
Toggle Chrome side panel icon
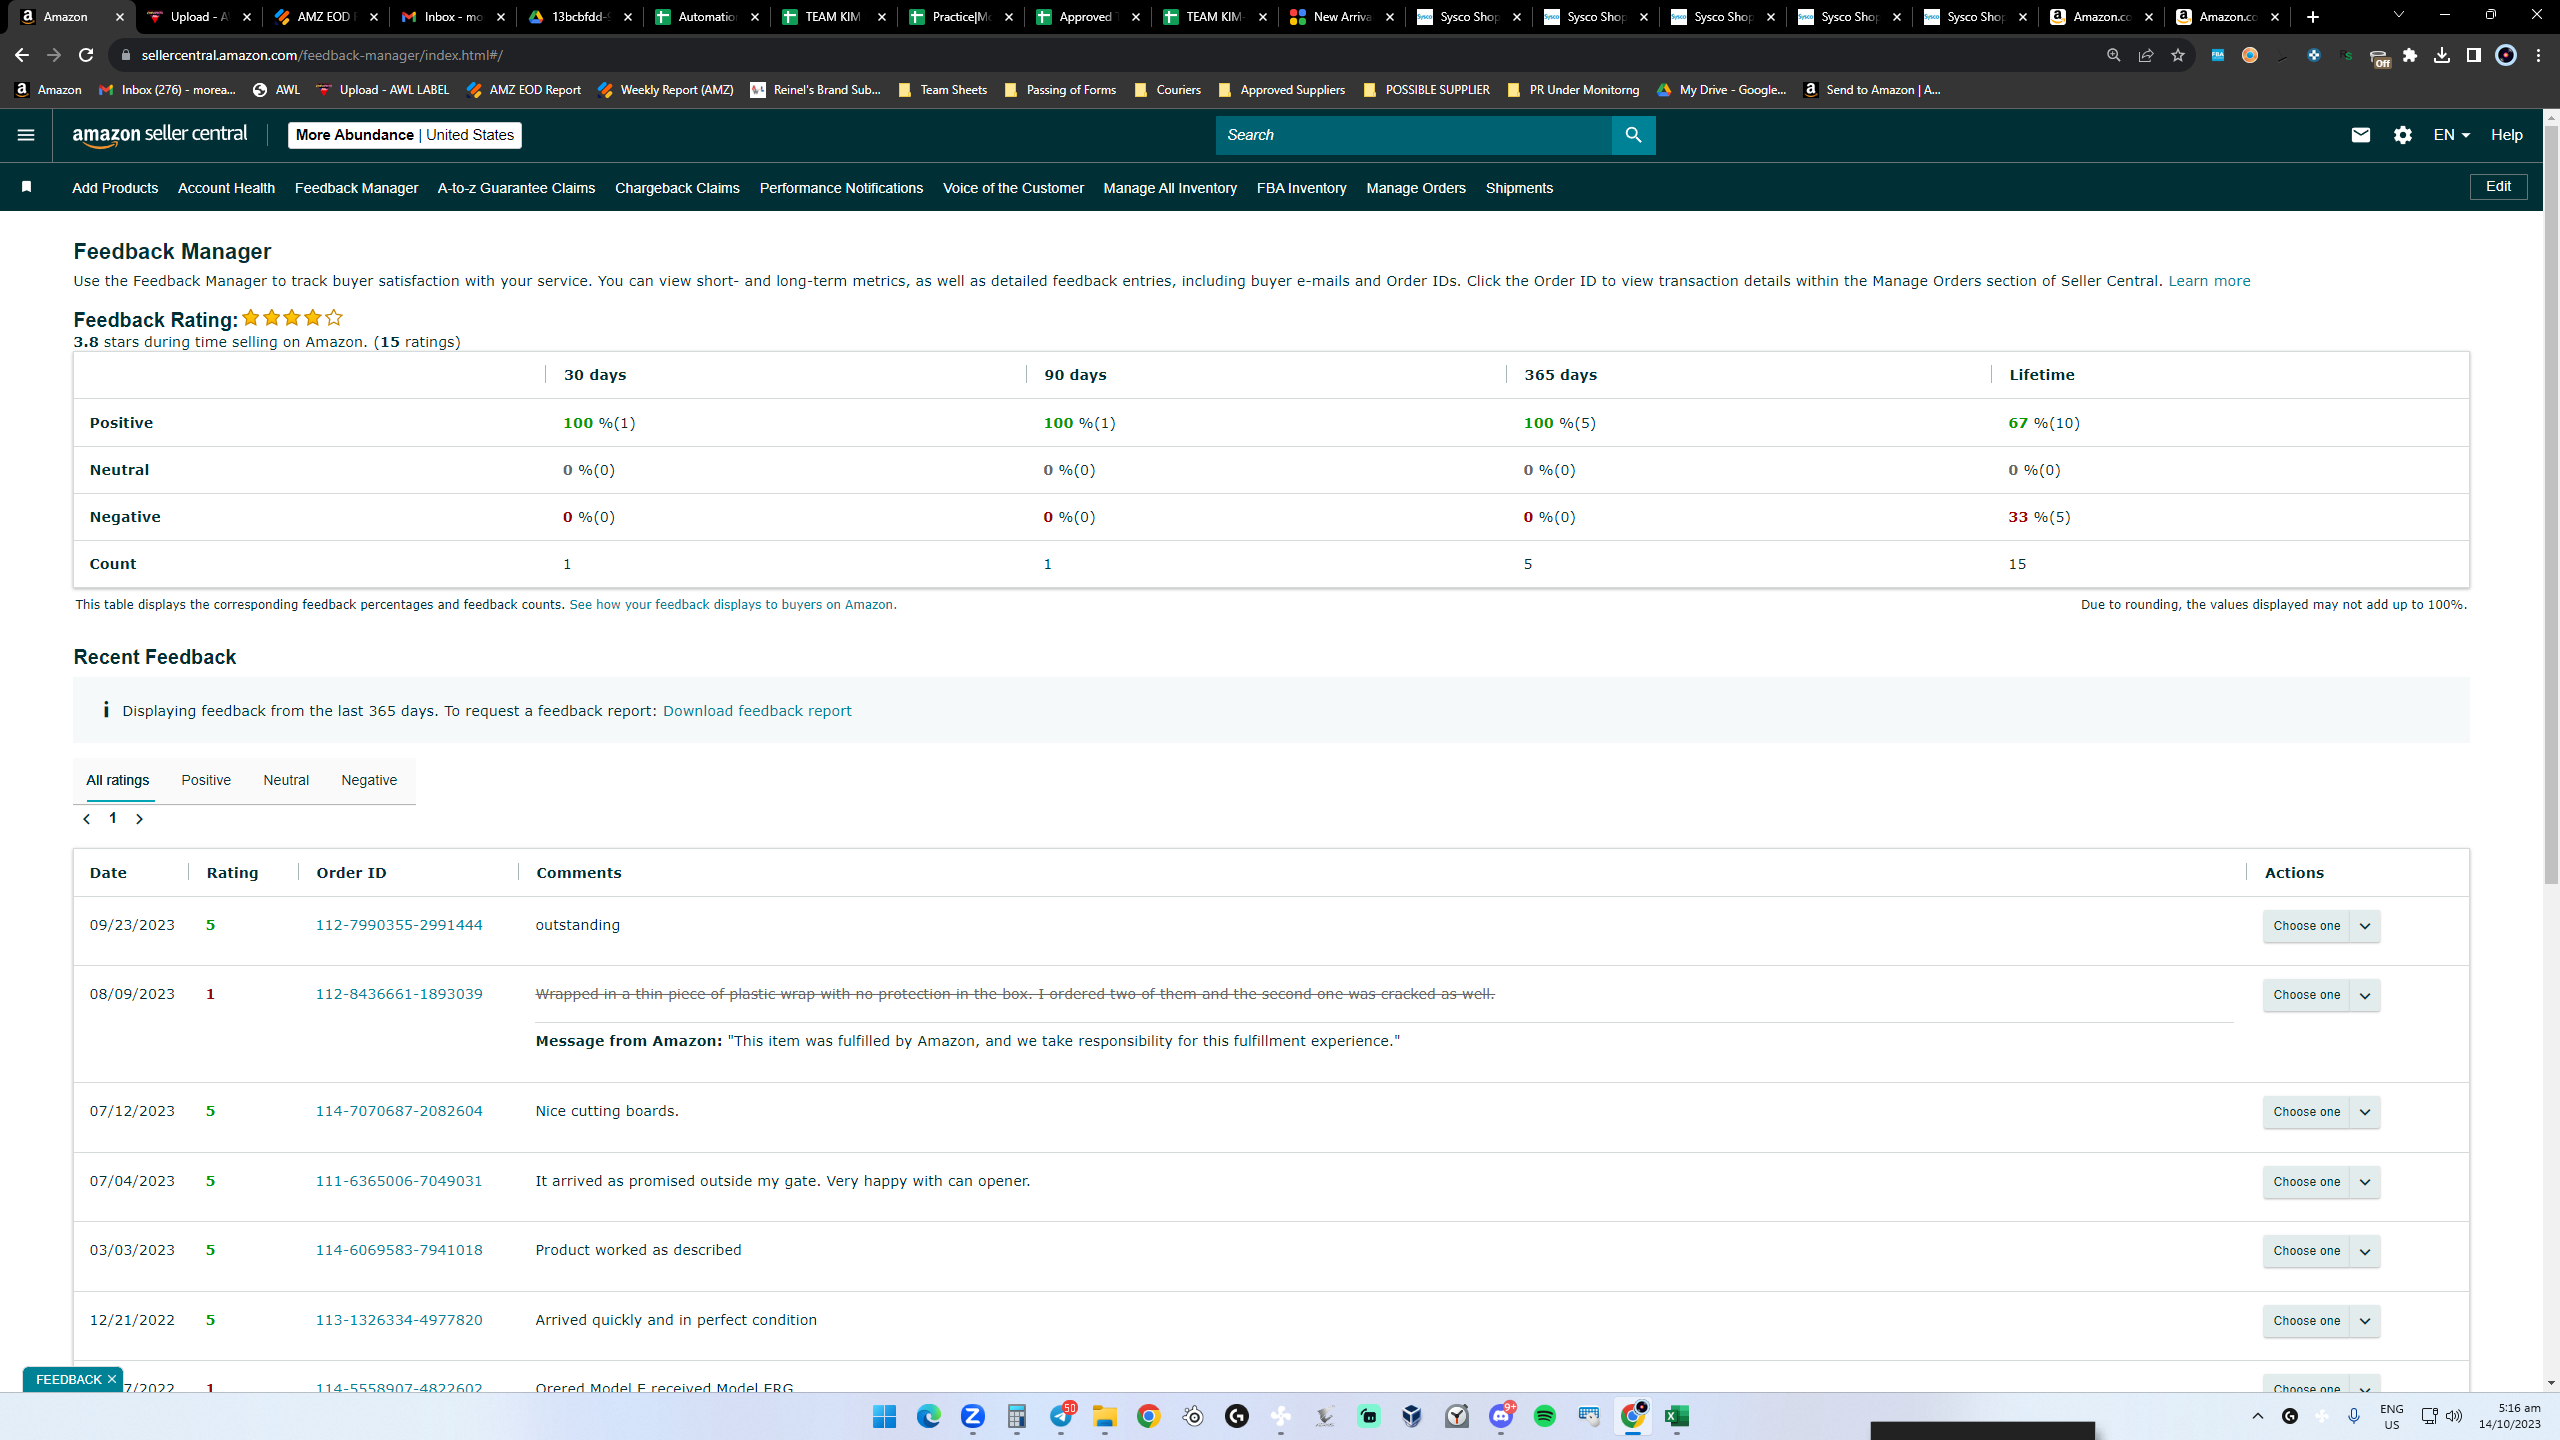tap(2474, 55)
